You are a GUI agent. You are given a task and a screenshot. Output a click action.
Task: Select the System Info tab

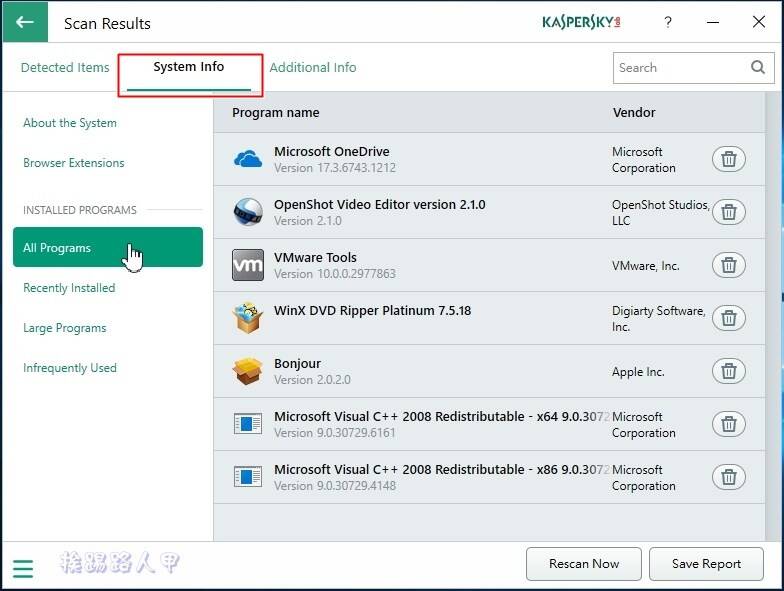189,67
